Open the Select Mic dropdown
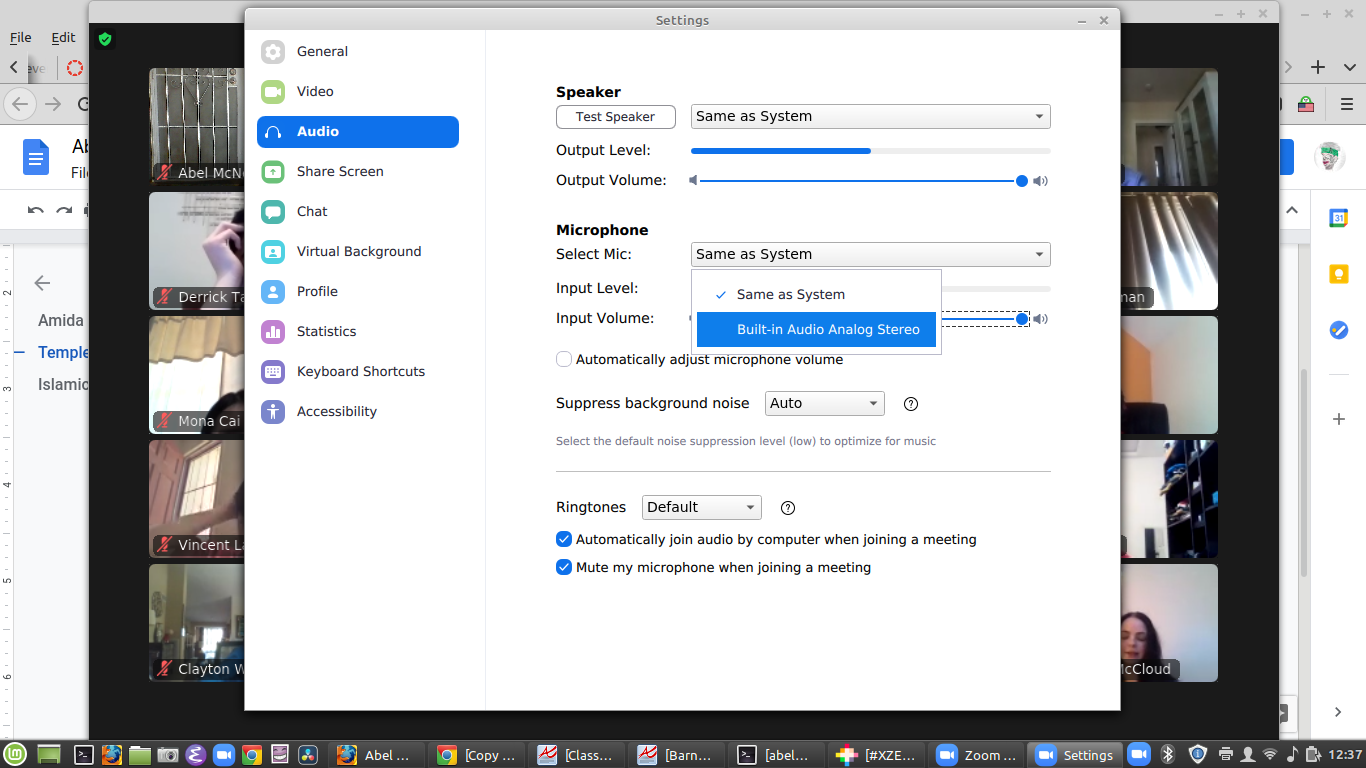Image resolution: width=1366 pixels, height=768 pixels. tap(871, 255)
